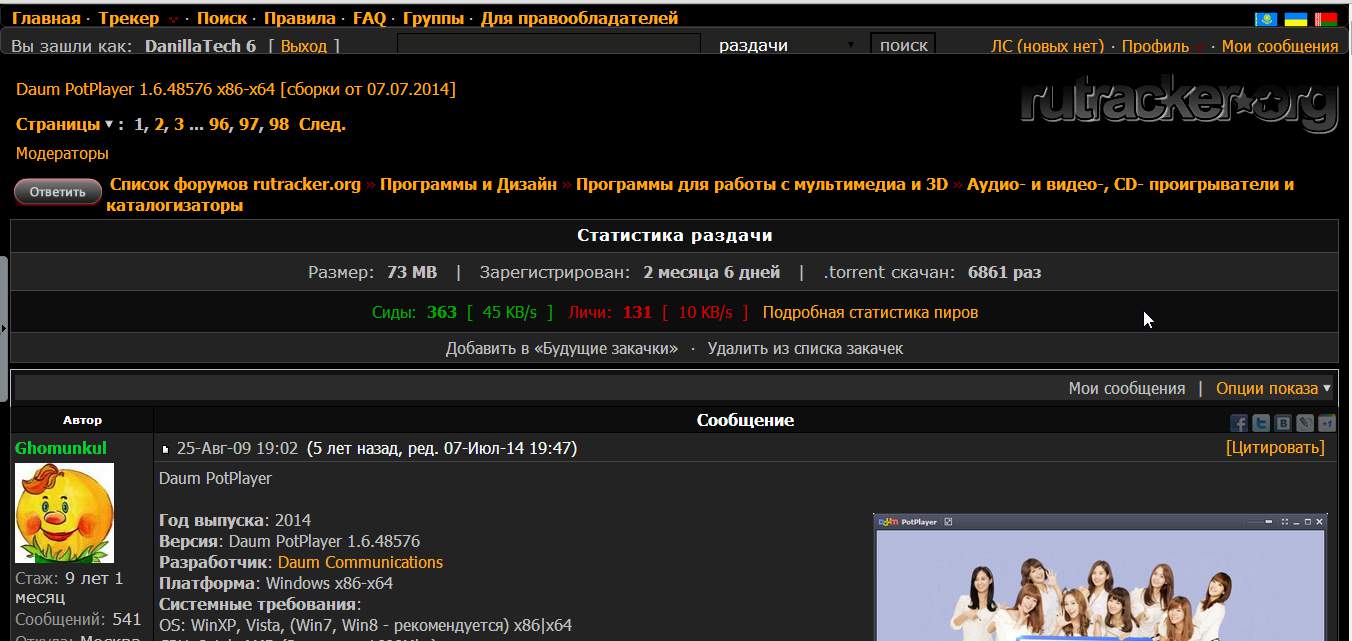1352x641 pixels.
Task: Share the post on VKontakte
Action: [x=1283, y=423]
